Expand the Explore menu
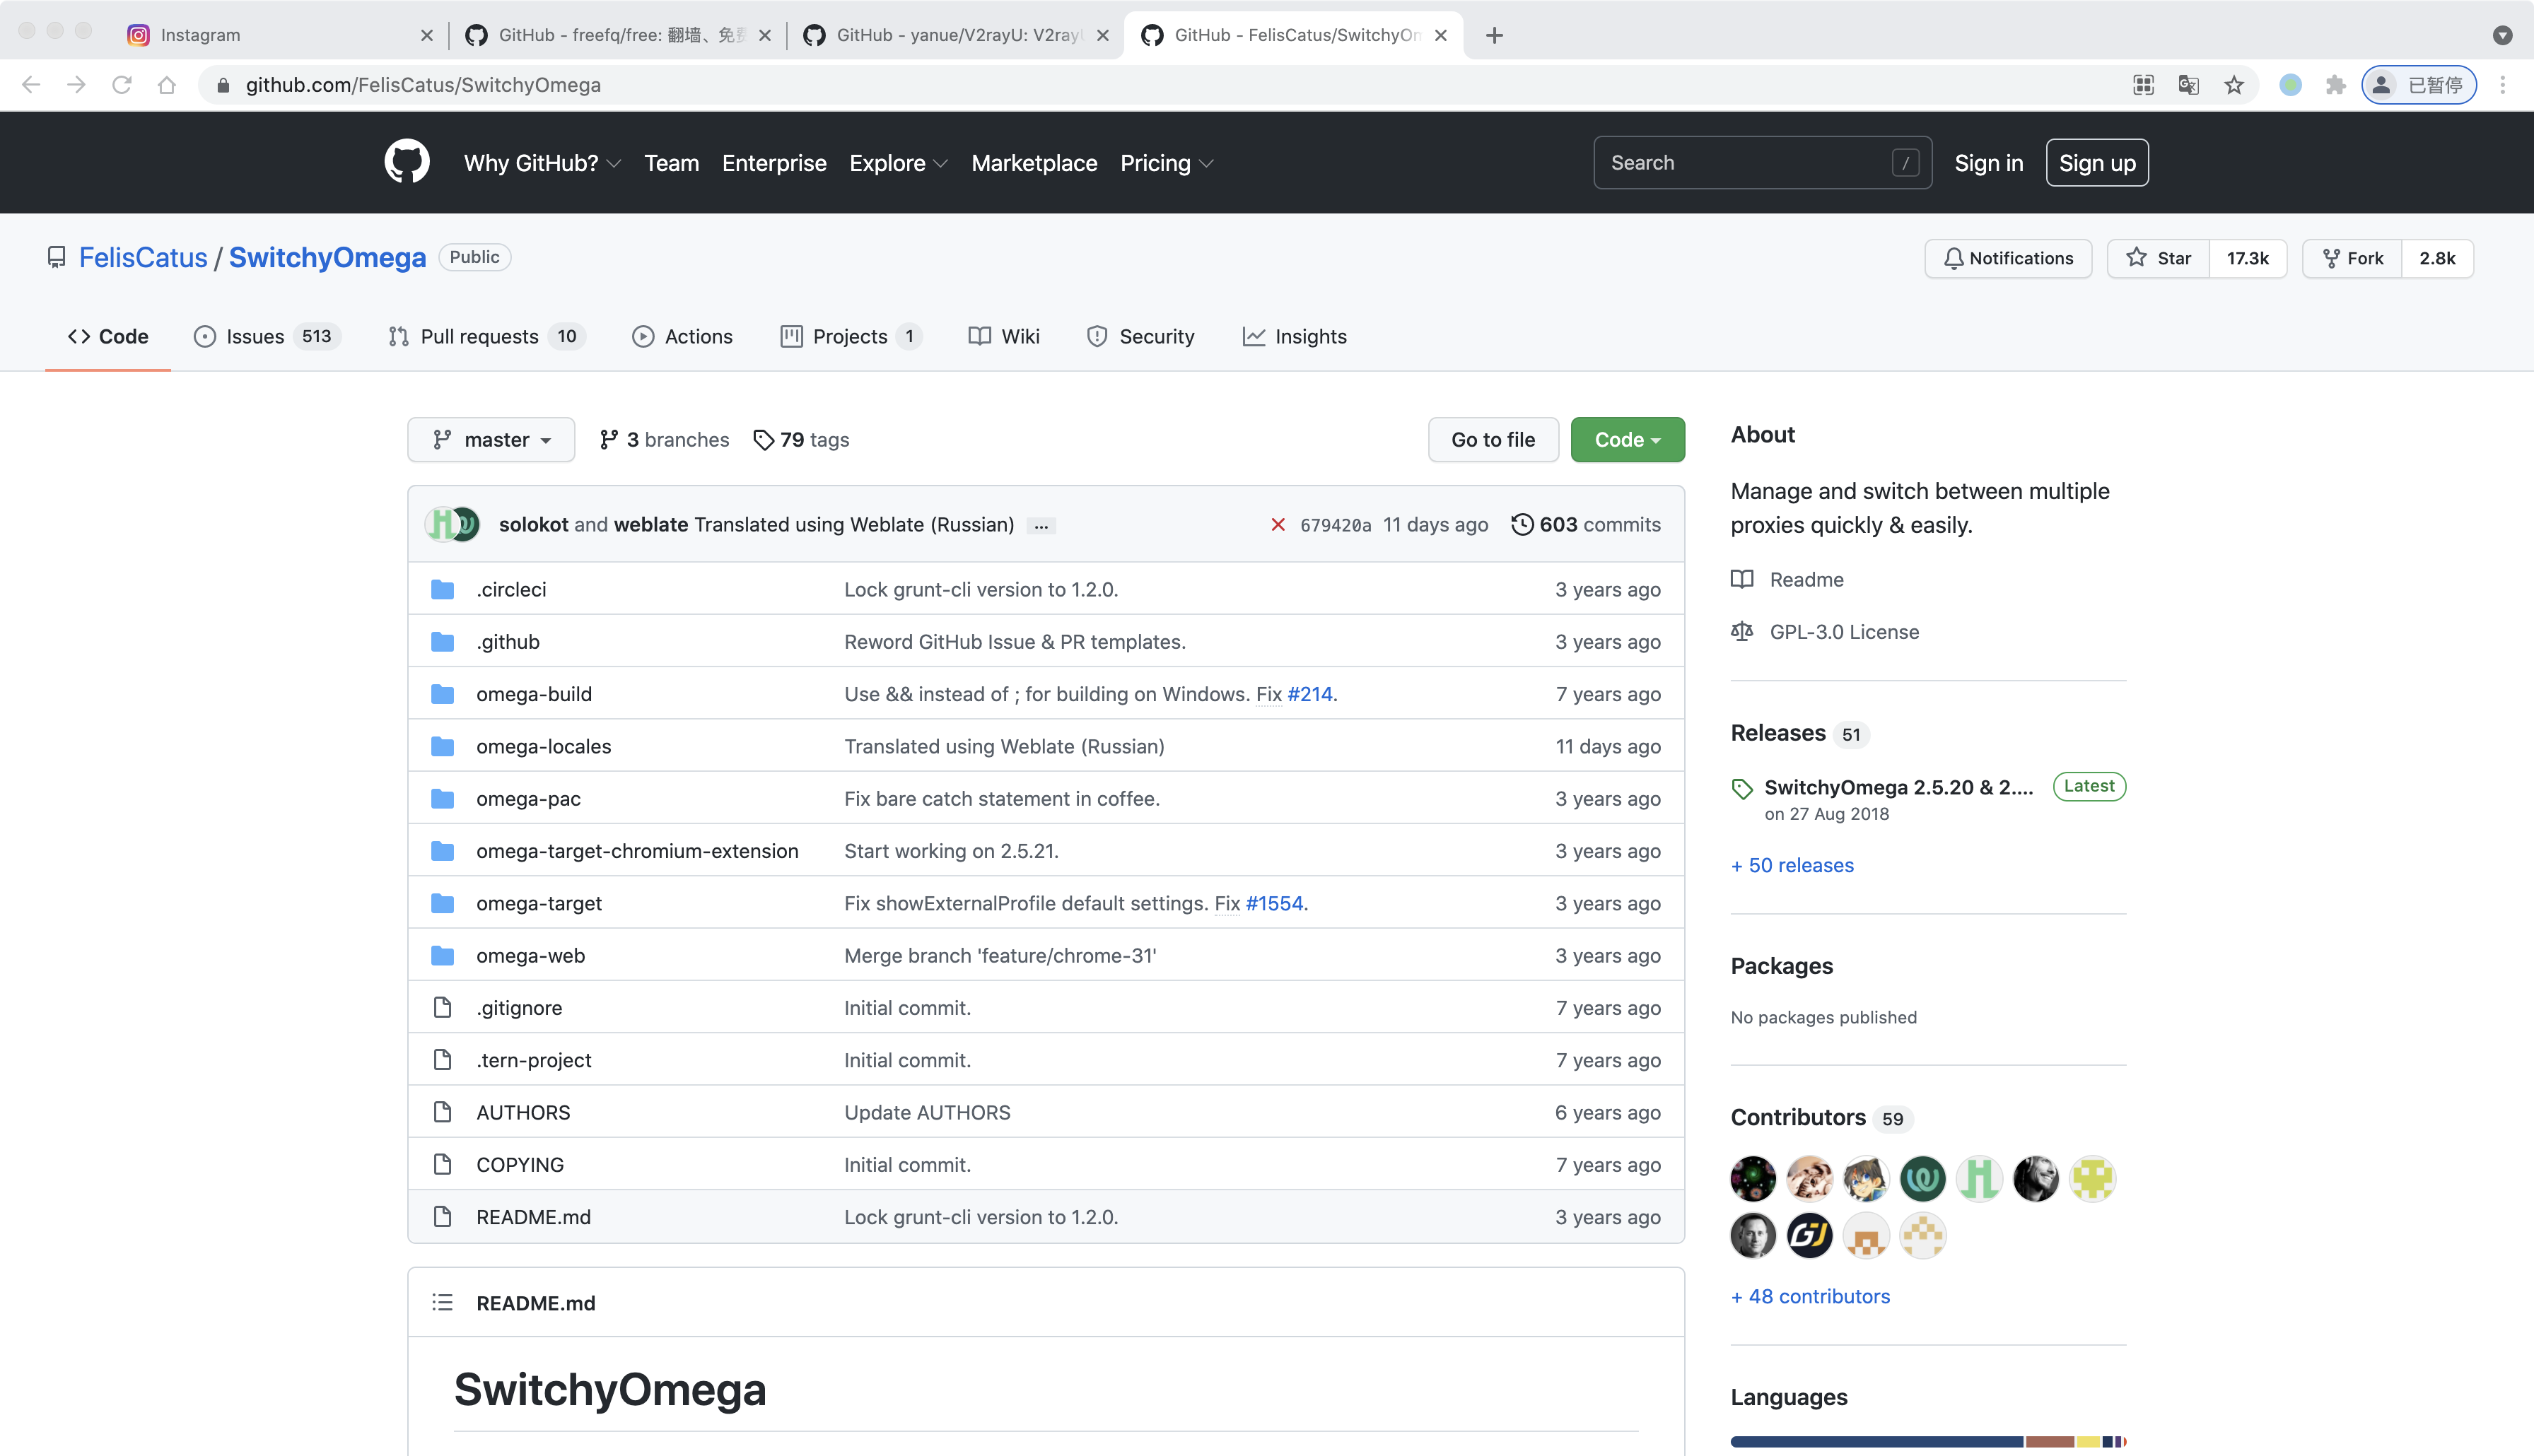Image resolution: width=2534 pixels, height=1456 pixels. click(x=898, y=163)
